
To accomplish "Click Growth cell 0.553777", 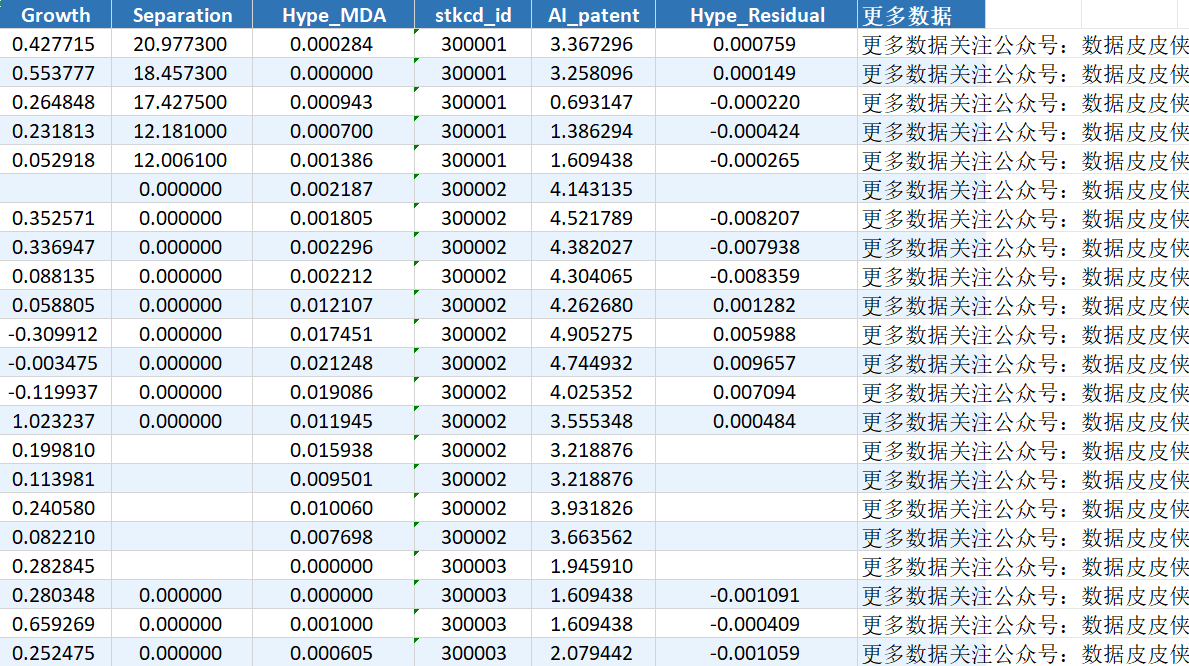I will (55, 73).
